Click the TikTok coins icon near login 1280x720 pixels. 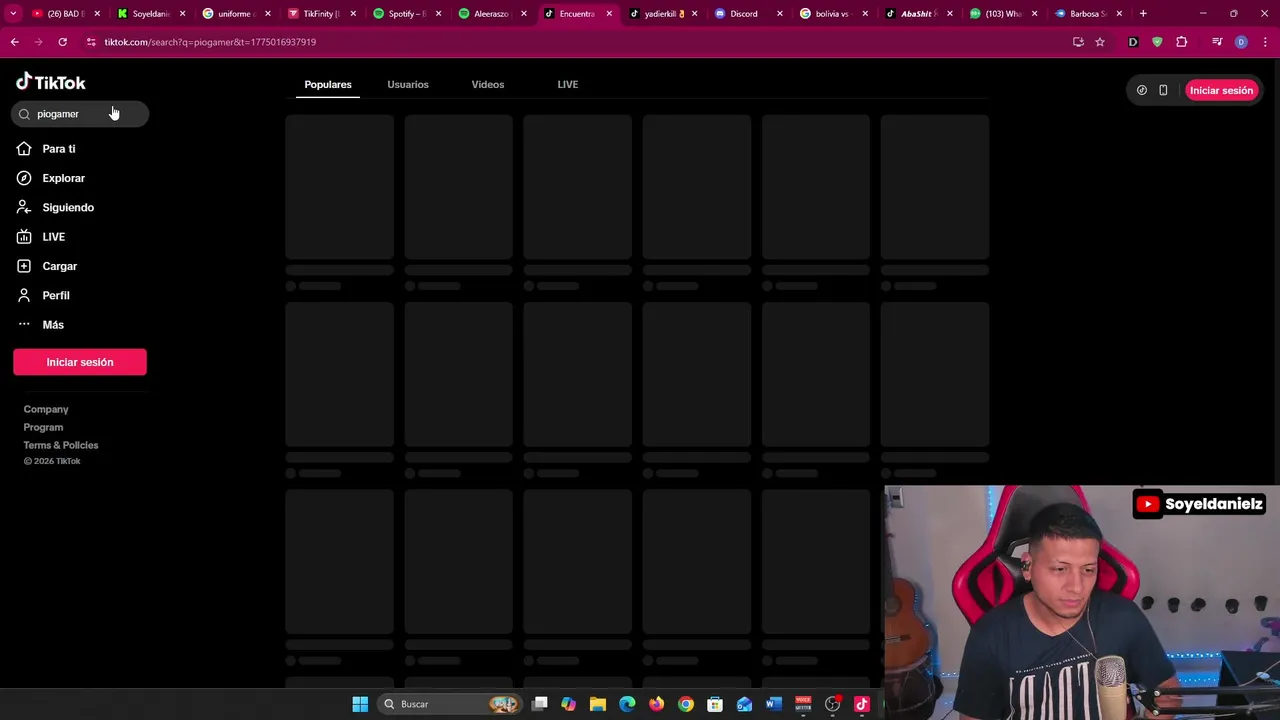point(1142,90)
